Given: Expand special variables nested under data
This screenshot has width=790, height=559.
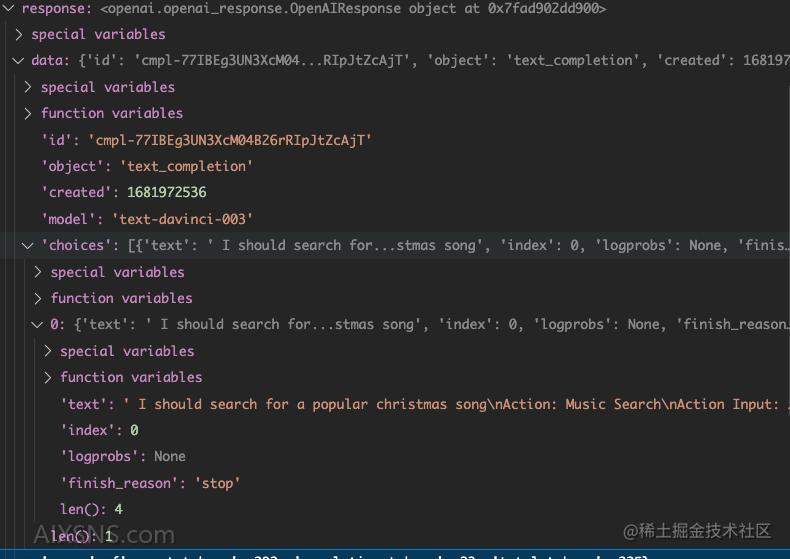Looking at the screenshot, I should (x=28, y=87).
